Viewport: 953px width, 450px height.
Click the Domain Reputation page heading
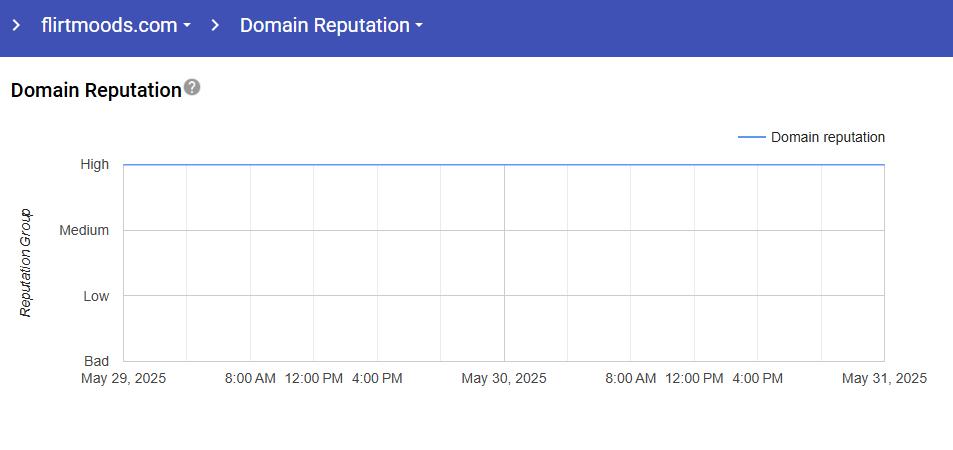point(95,90)
